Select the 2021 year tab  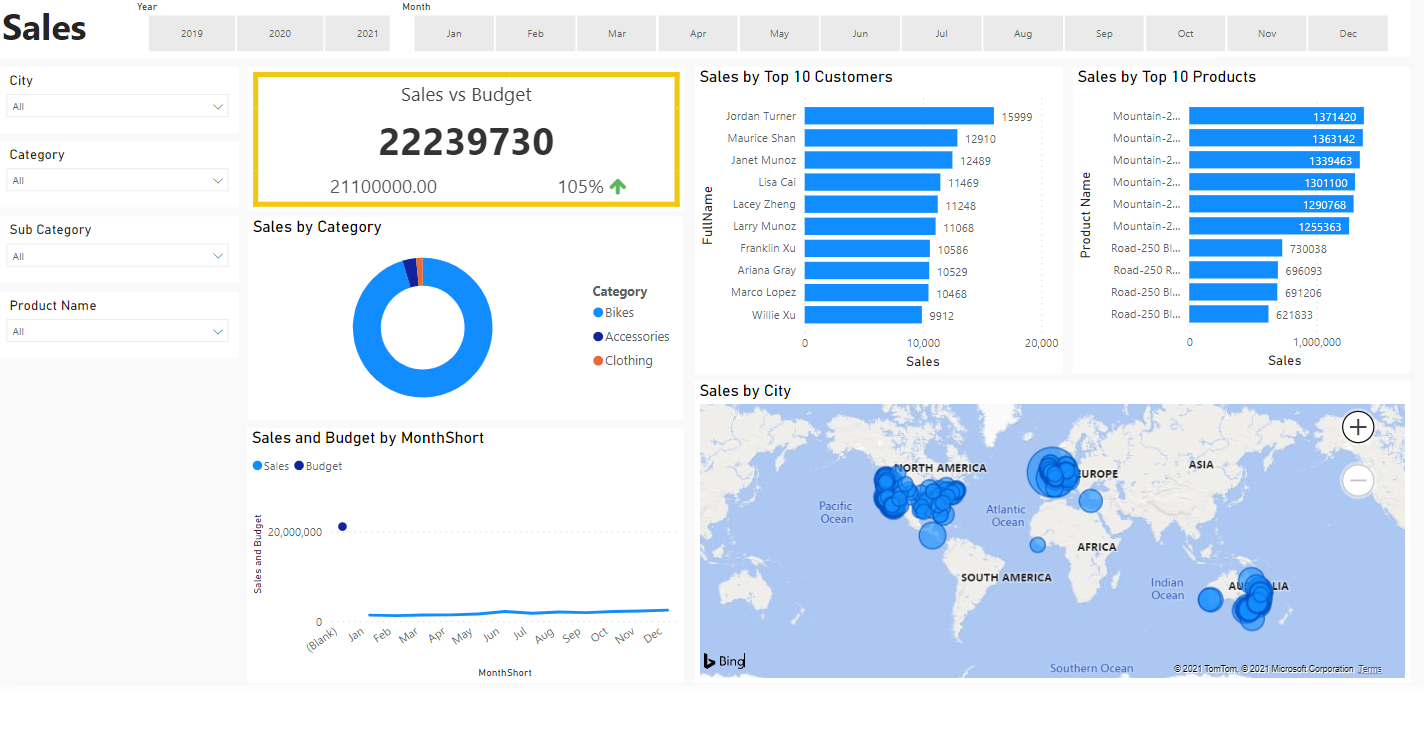click(x=357, y=33)
